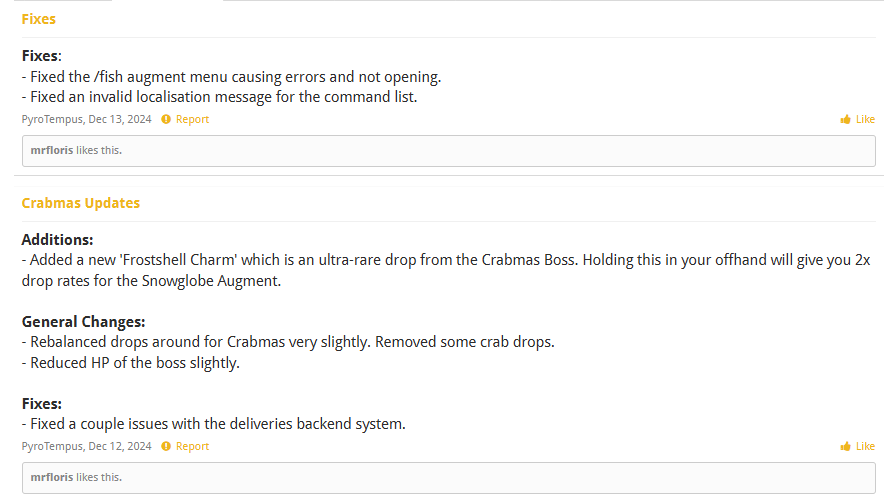Screen dimensions: 890x502
Task: Click the 'Report' text on the Crabmas Updates post
Action: [x=193, y=447]
